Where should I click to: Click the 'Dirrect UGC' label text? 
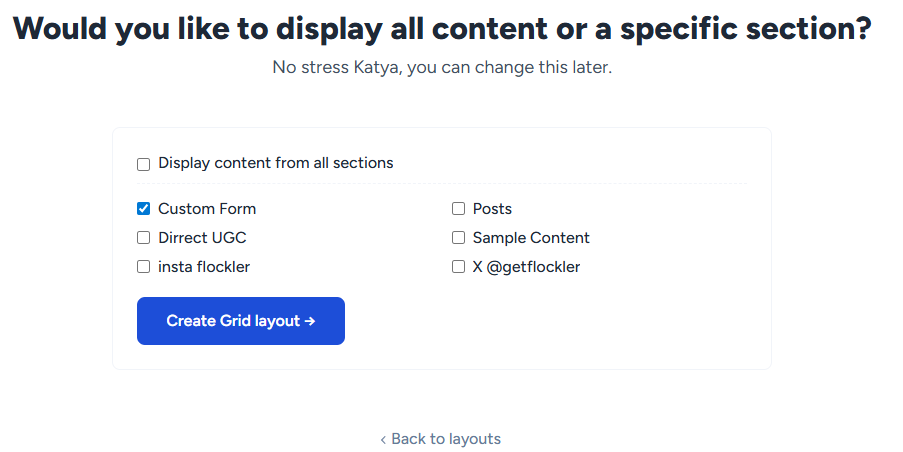click(x=202, y=238)
